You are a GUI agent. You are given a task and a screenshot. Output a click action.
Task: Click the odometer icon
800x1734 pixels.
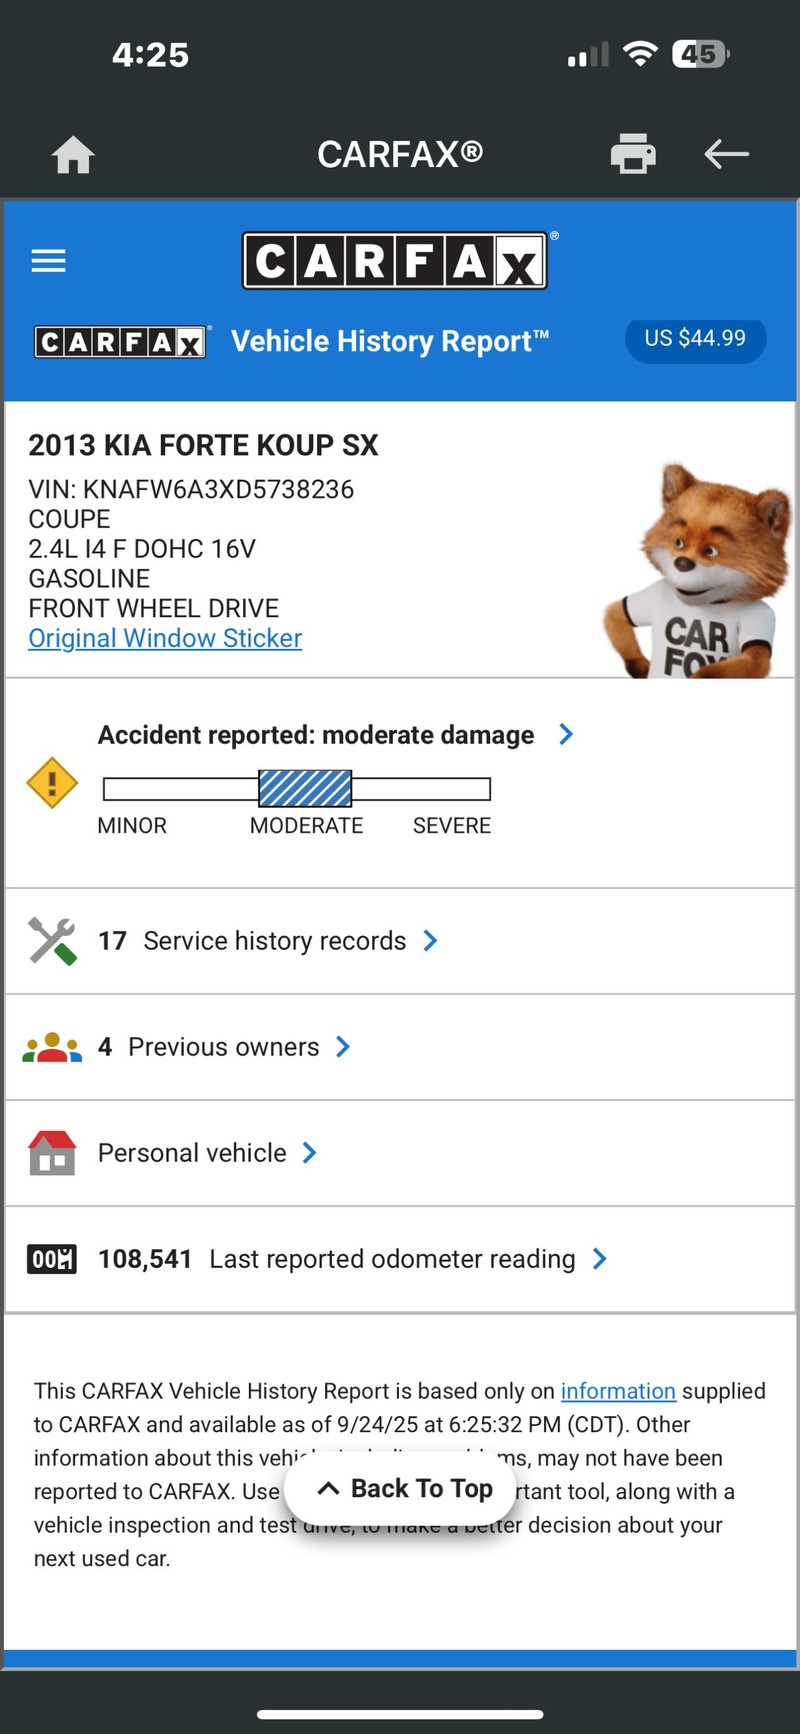click(x=52, y=1259)
